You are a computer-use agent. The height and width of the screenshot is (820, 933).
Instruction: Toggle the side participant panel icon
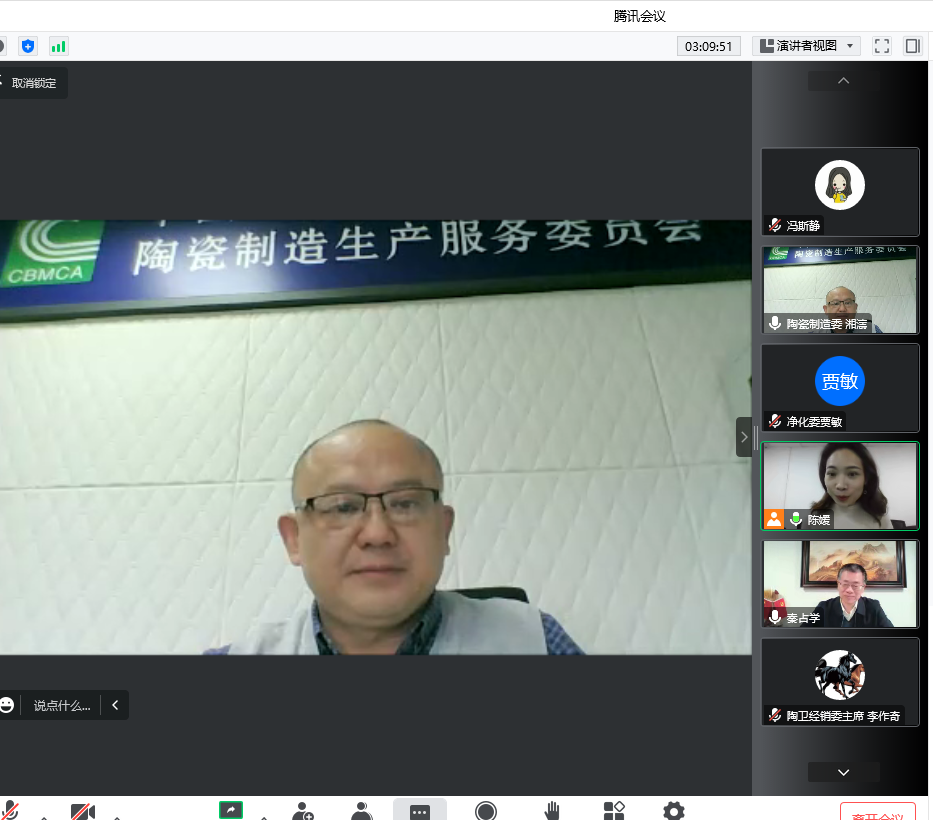coord(912,46)
